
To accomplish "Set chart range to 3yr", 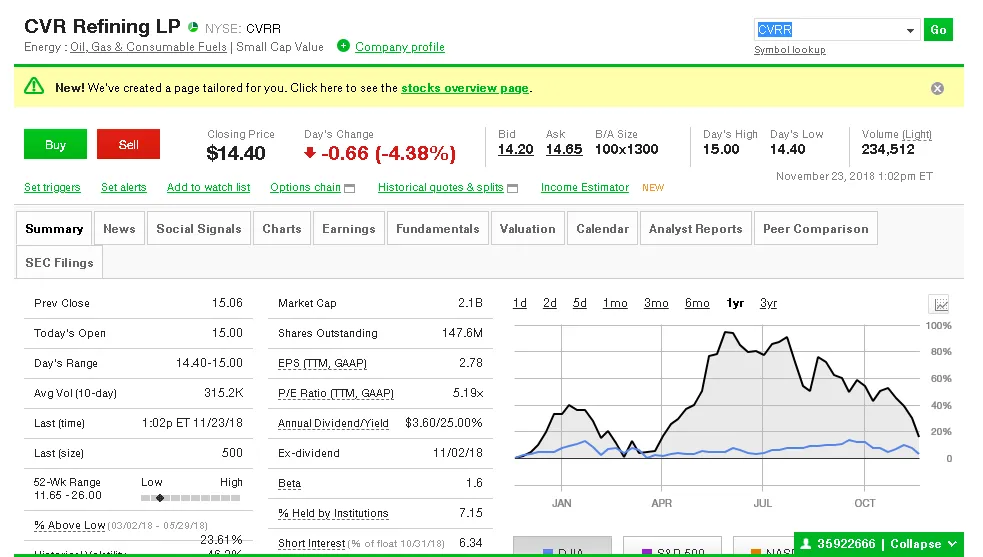I will (769, 304).
